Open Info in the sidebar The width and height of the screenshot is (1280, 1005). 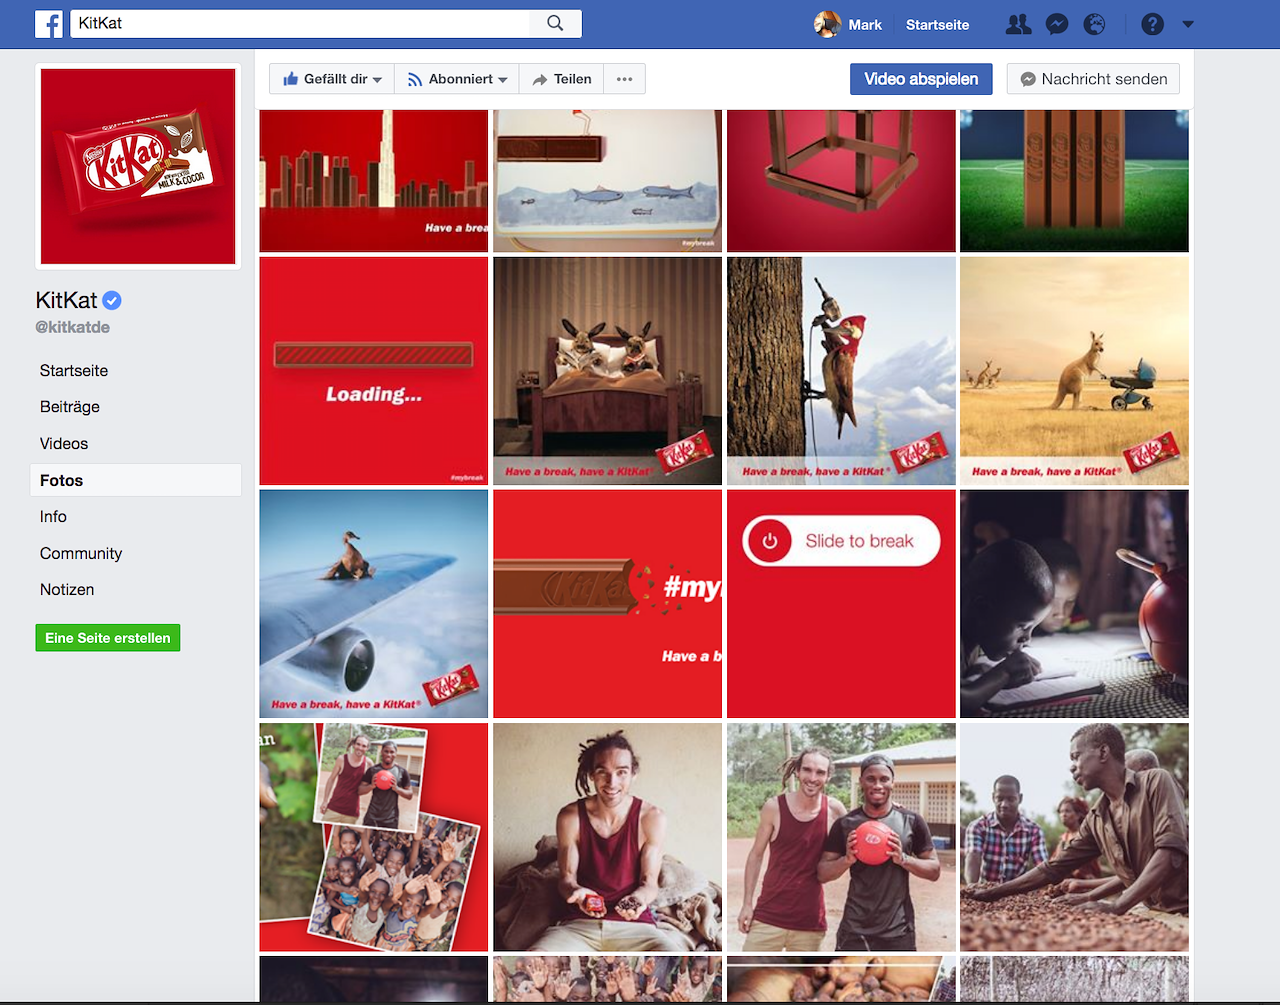click(53, 516)
